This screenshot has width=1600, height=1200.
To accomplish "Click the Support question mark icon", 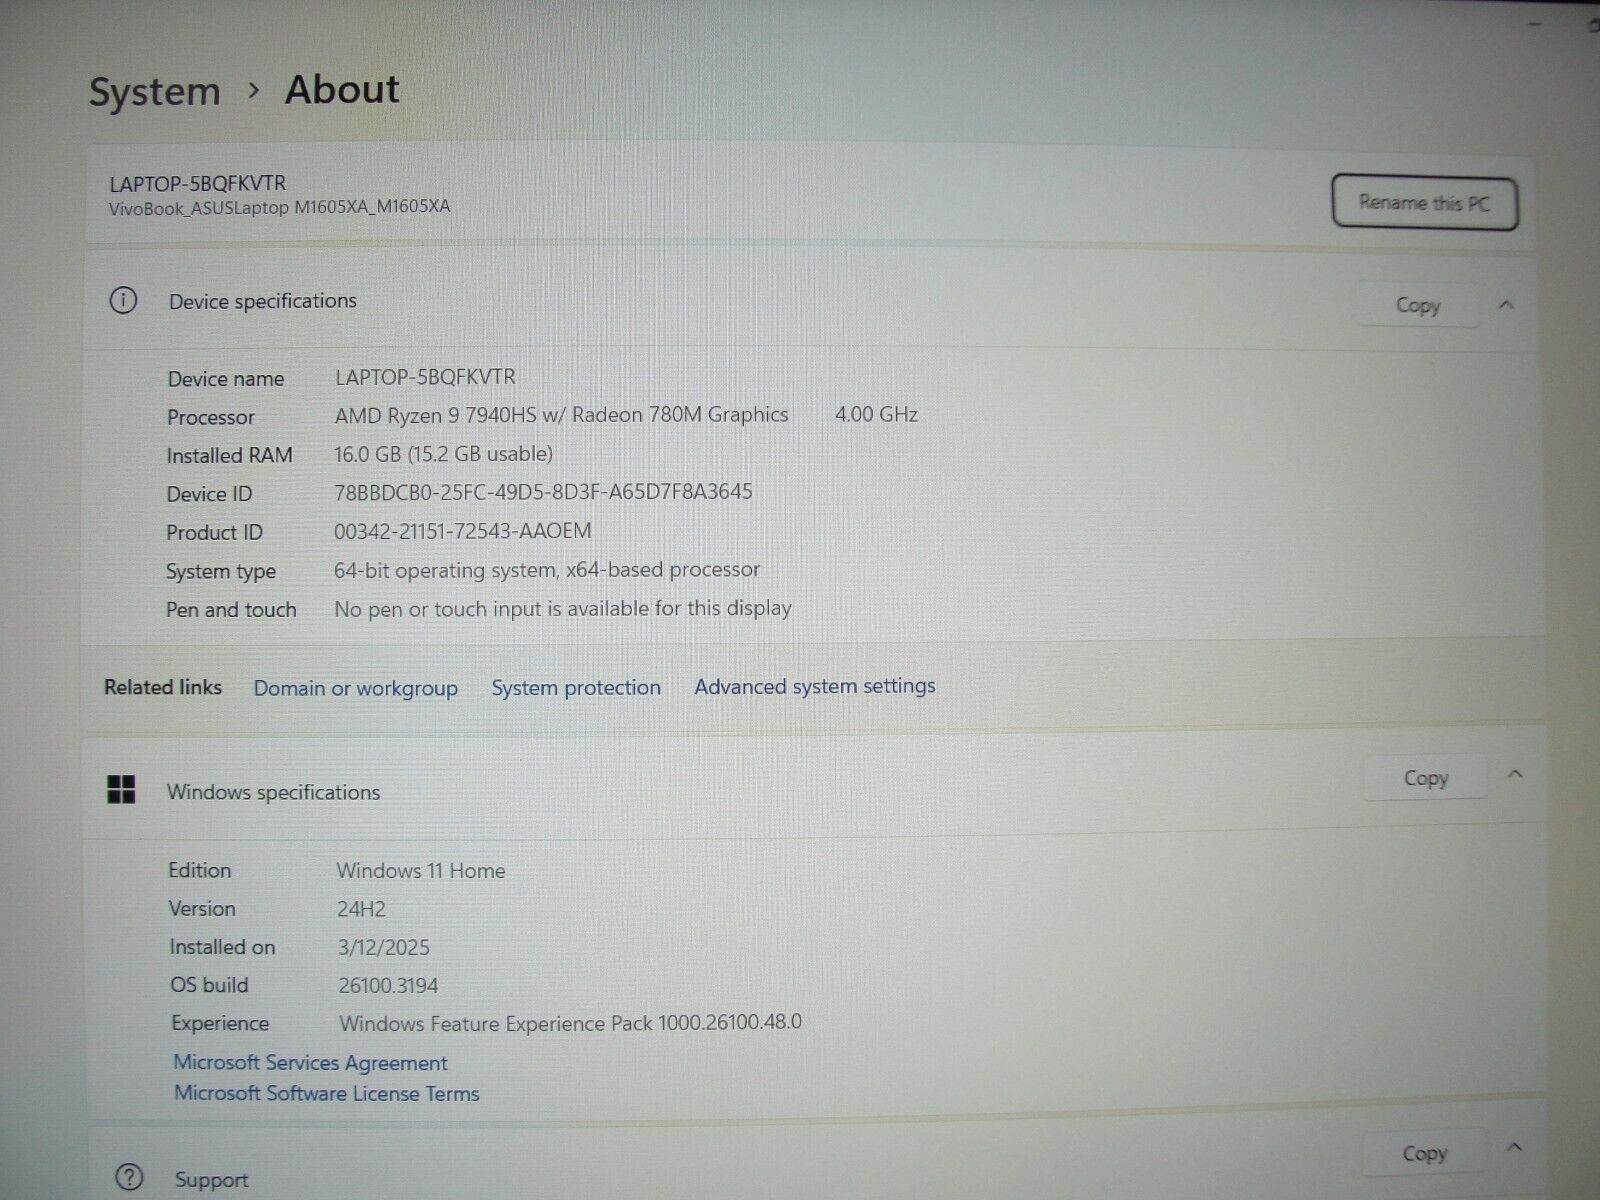I will pos(129,1177).
